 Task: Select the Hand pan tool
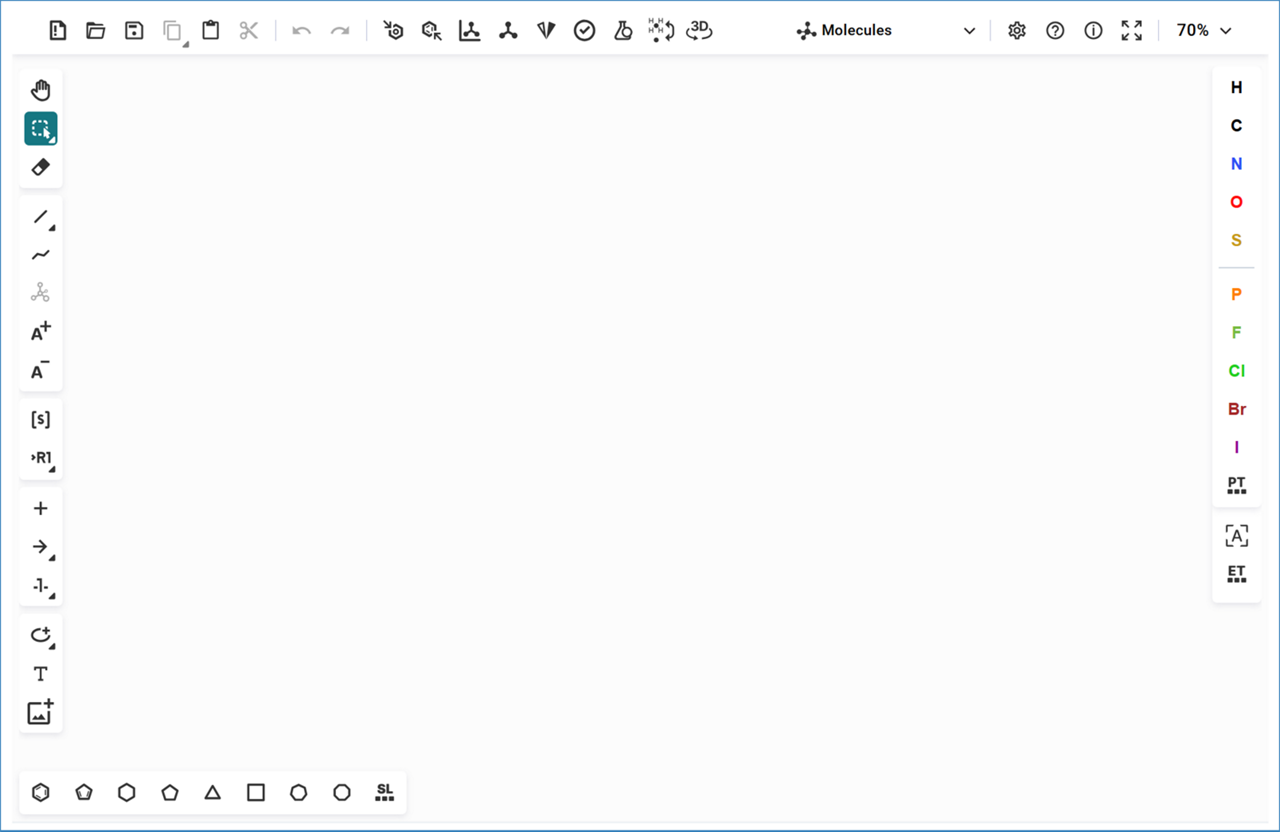(41, 91)
